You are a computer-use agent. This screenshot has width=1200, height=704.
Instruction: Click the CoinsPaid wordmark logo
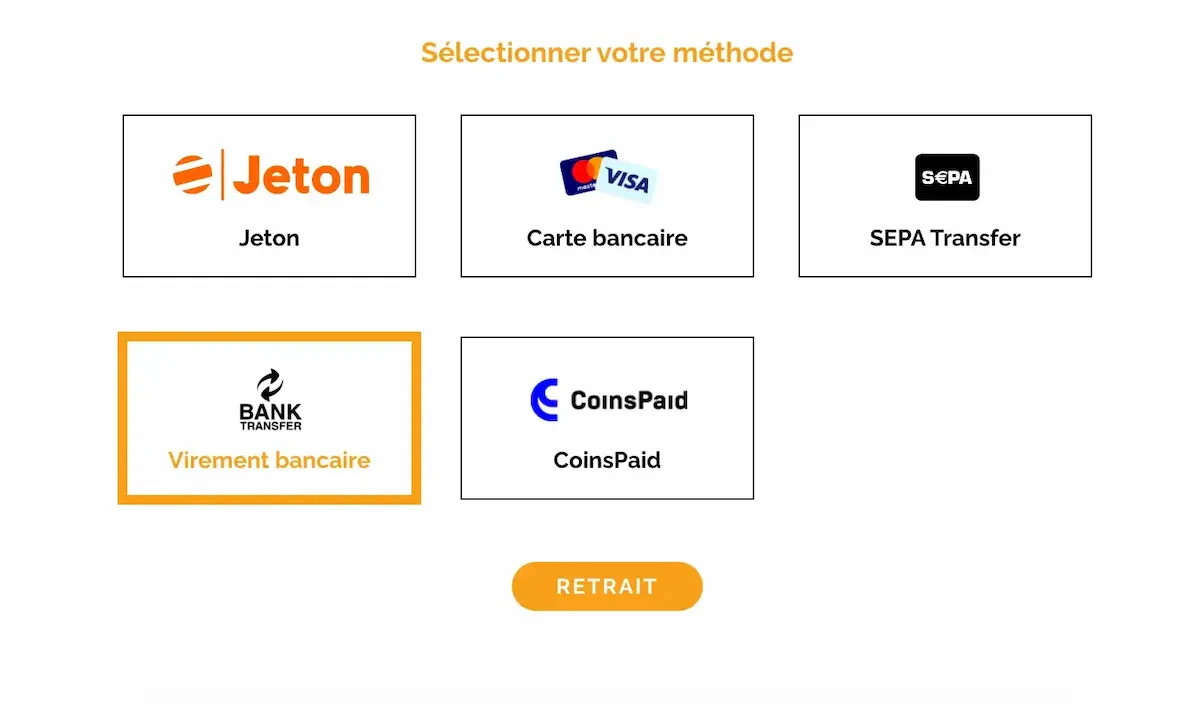[x=628, y=401]
